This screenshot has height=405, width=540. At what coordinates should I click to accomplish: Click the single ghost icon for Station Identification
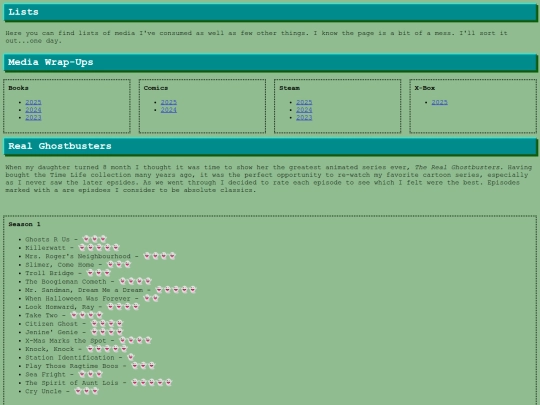tap(131, 357)
